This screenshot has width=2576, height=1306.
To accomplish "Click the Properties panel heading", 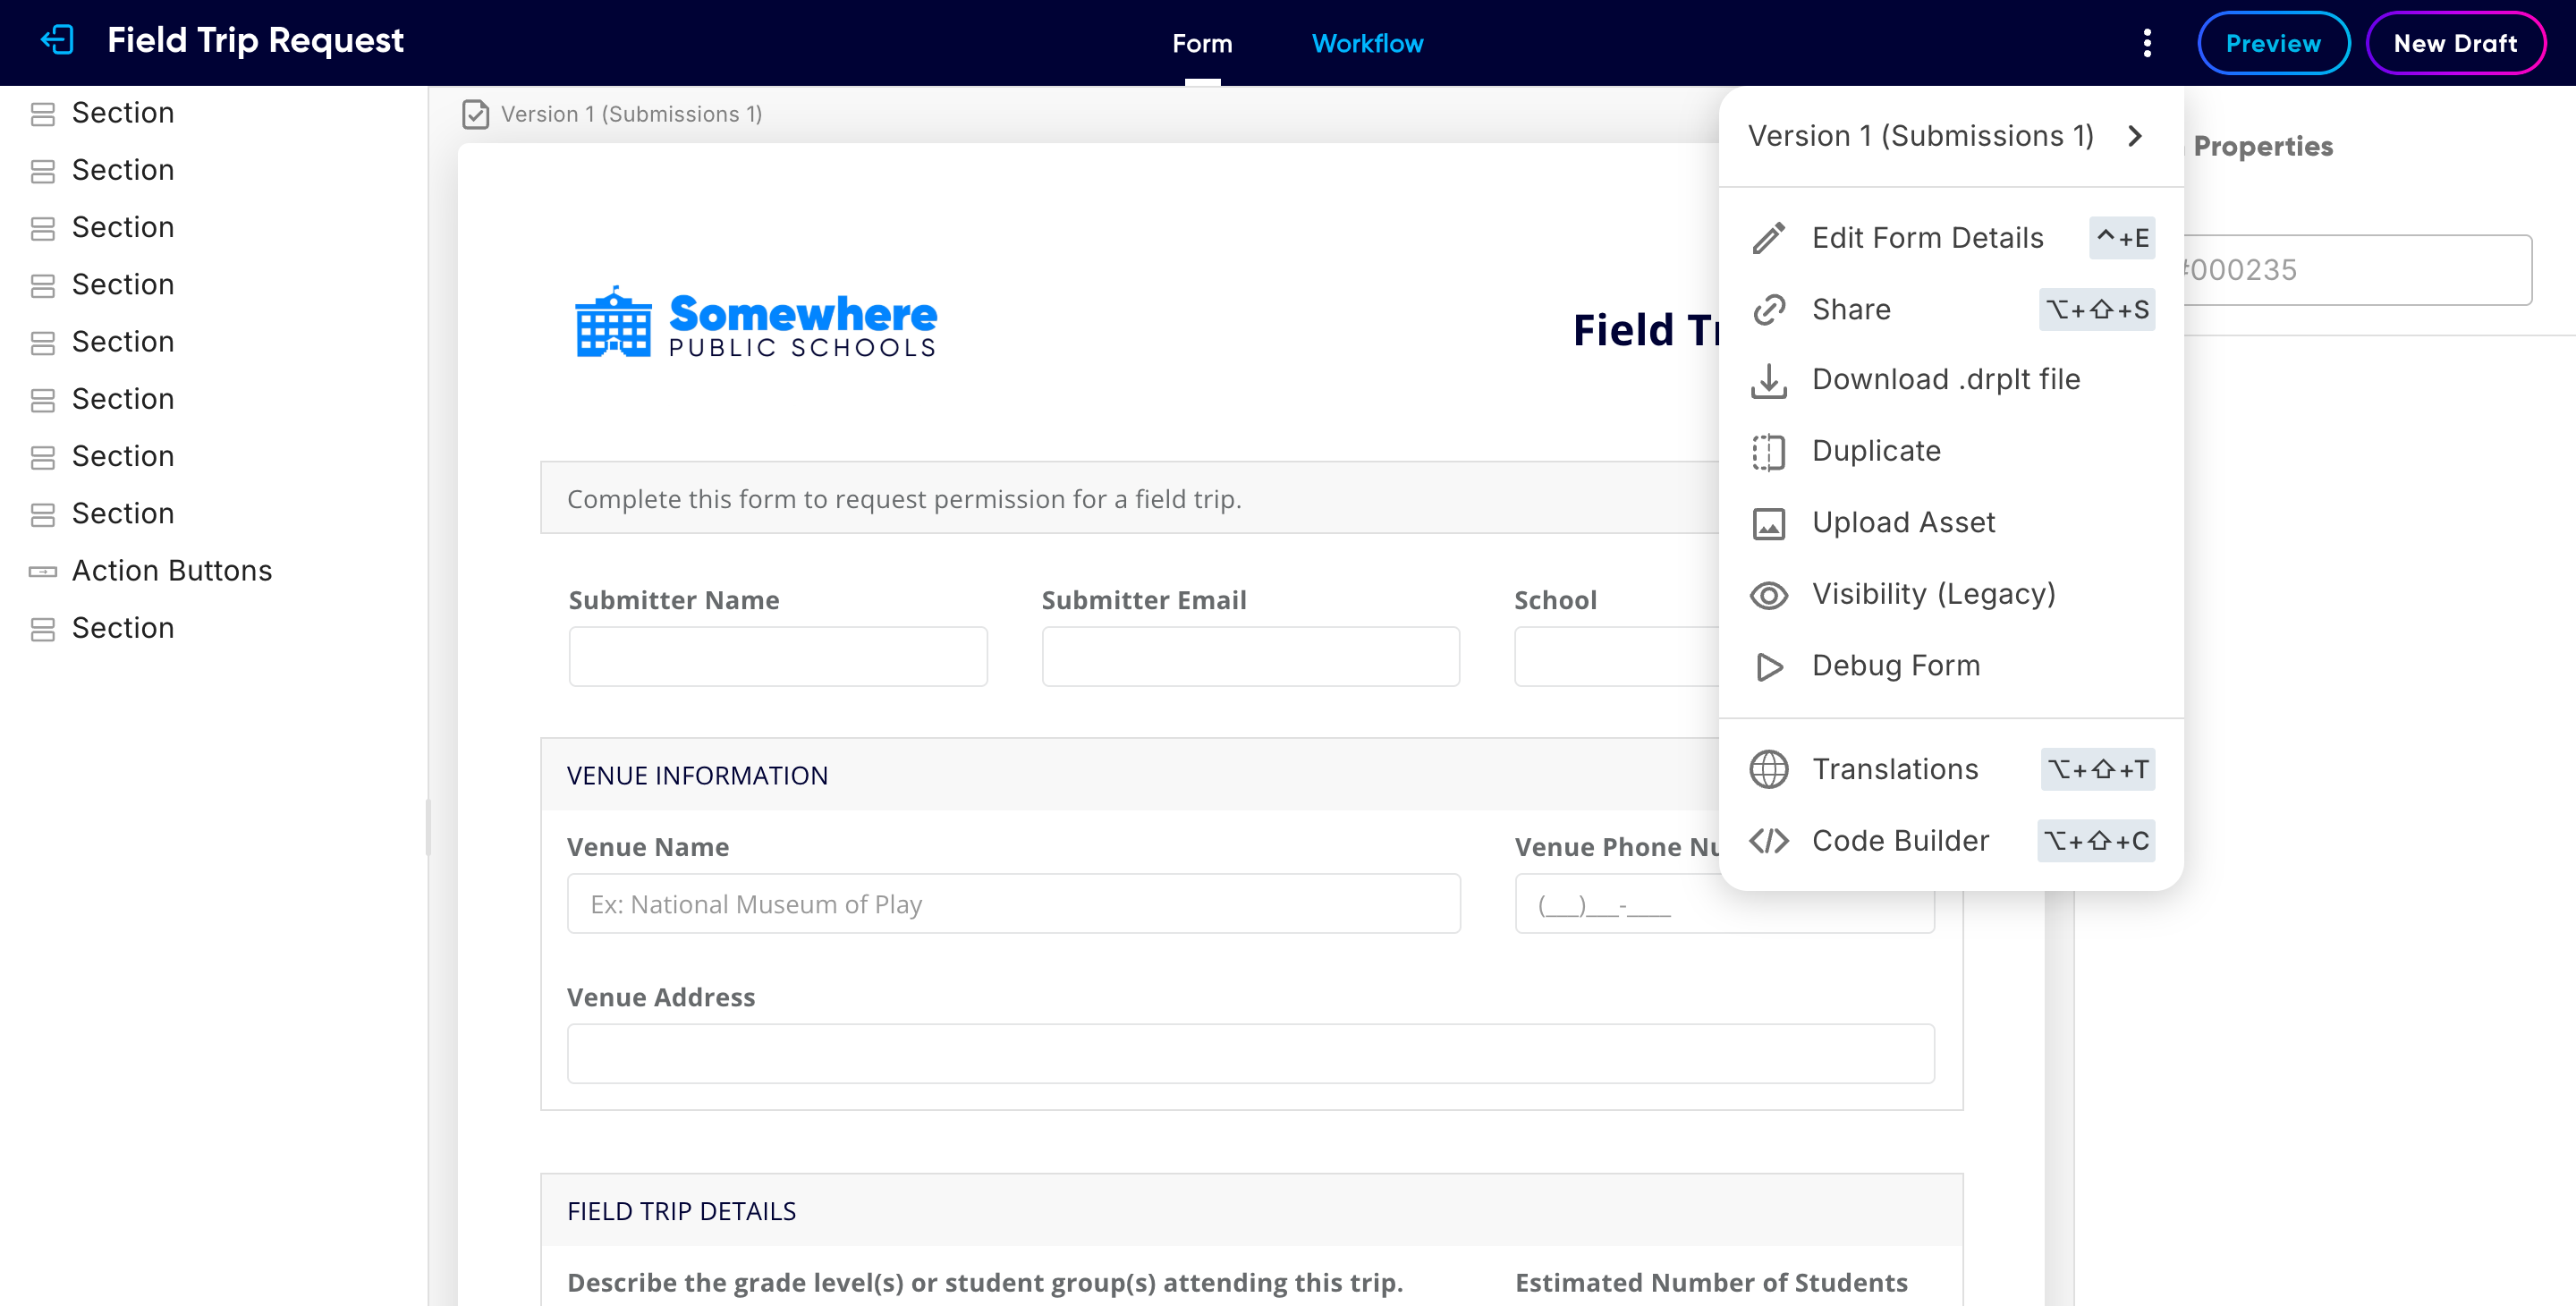I will click(2262, 146).
